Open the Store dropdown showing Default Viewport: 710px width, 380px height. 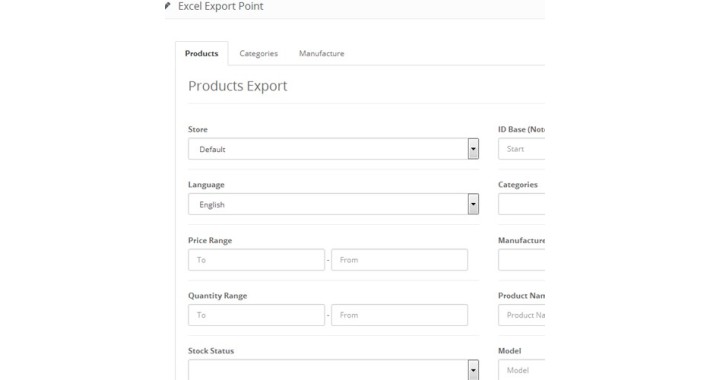[x=333, y=149]
